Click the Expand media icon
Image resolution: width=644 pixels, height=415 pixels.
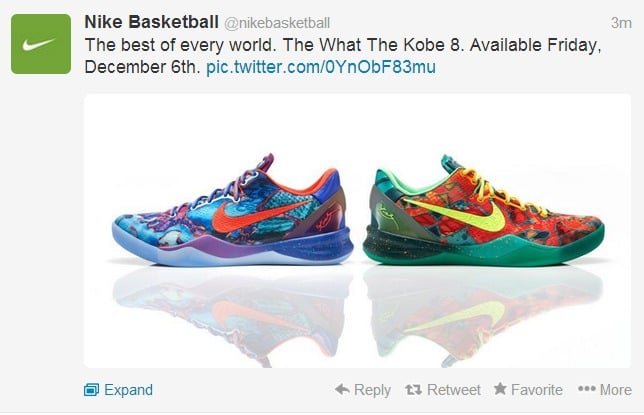coord(91,389)
